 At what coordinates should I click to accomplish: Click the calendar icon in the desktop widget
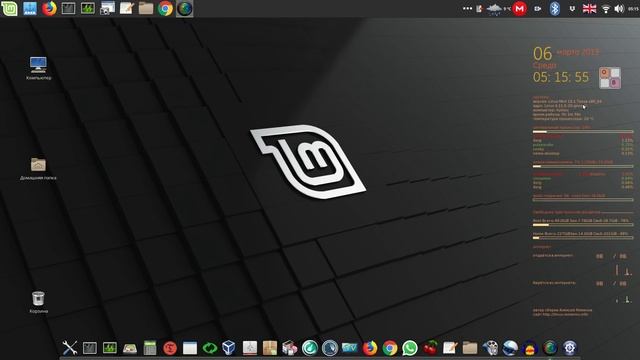(610, 78)
